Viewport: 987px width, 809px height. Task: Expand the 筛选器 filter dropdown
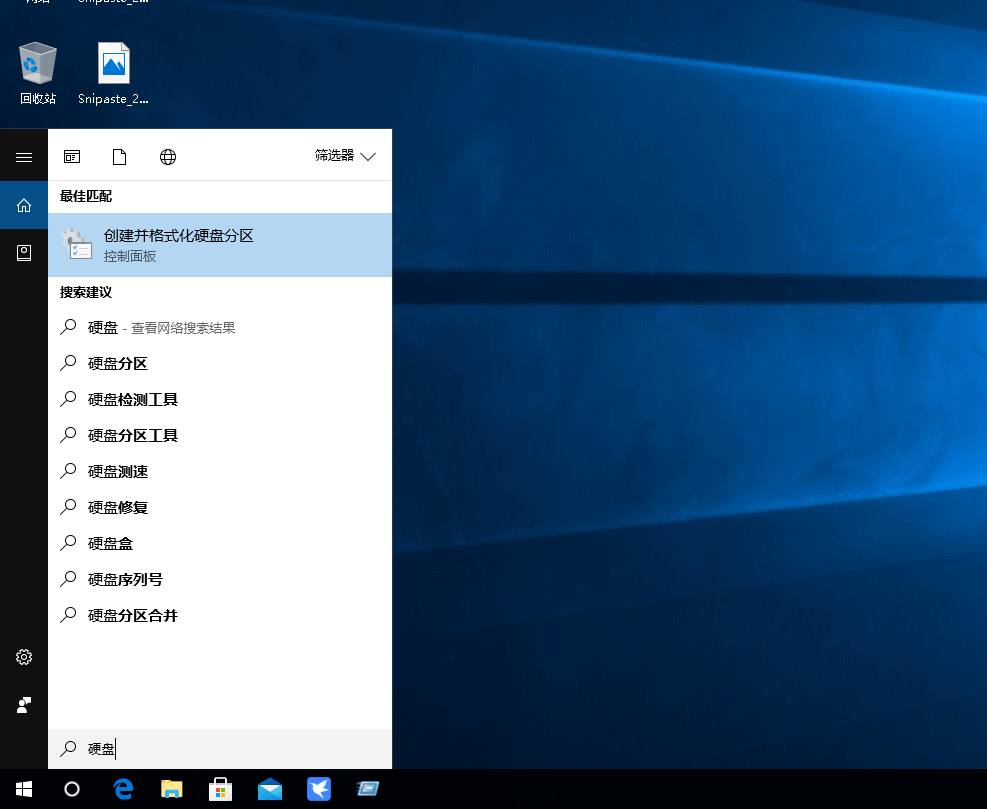click(345, 156)
